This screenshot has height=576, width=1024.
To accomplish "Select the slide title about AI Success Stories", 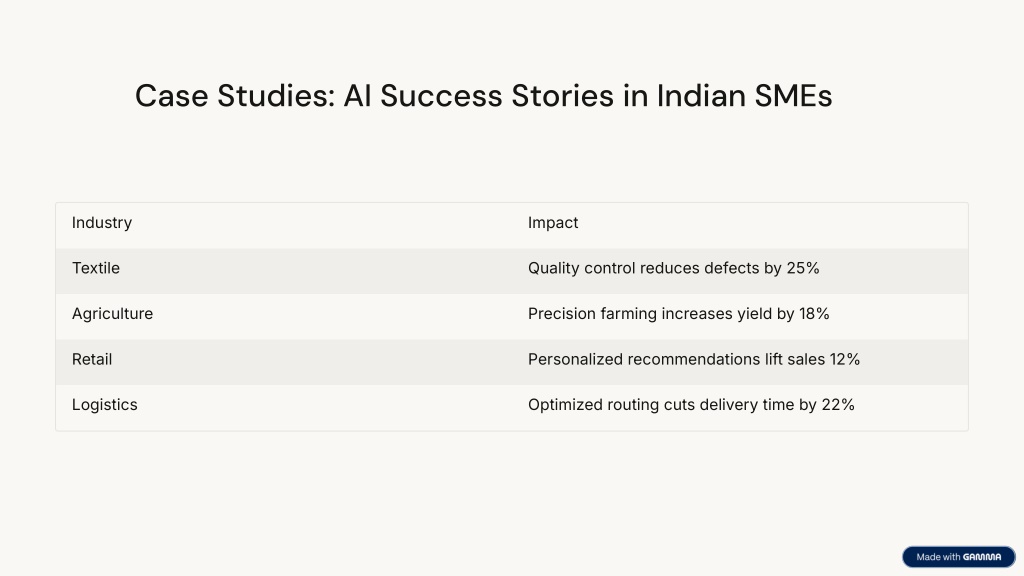I will 483,95.
